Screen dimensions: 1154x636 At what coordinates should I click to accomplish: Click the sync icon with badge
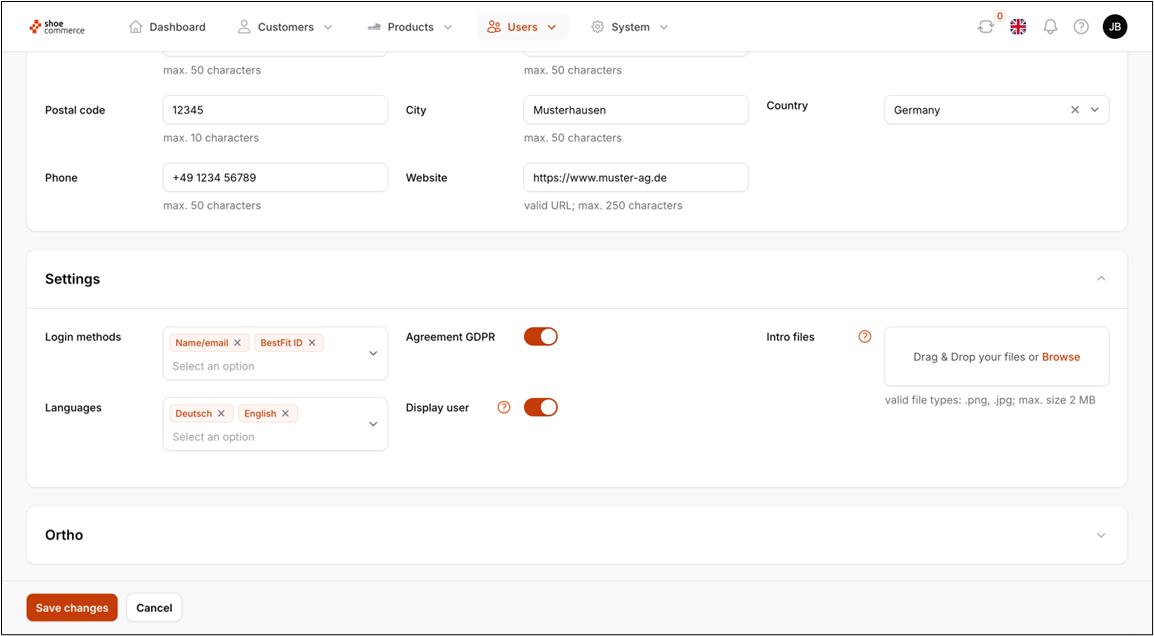986,27
